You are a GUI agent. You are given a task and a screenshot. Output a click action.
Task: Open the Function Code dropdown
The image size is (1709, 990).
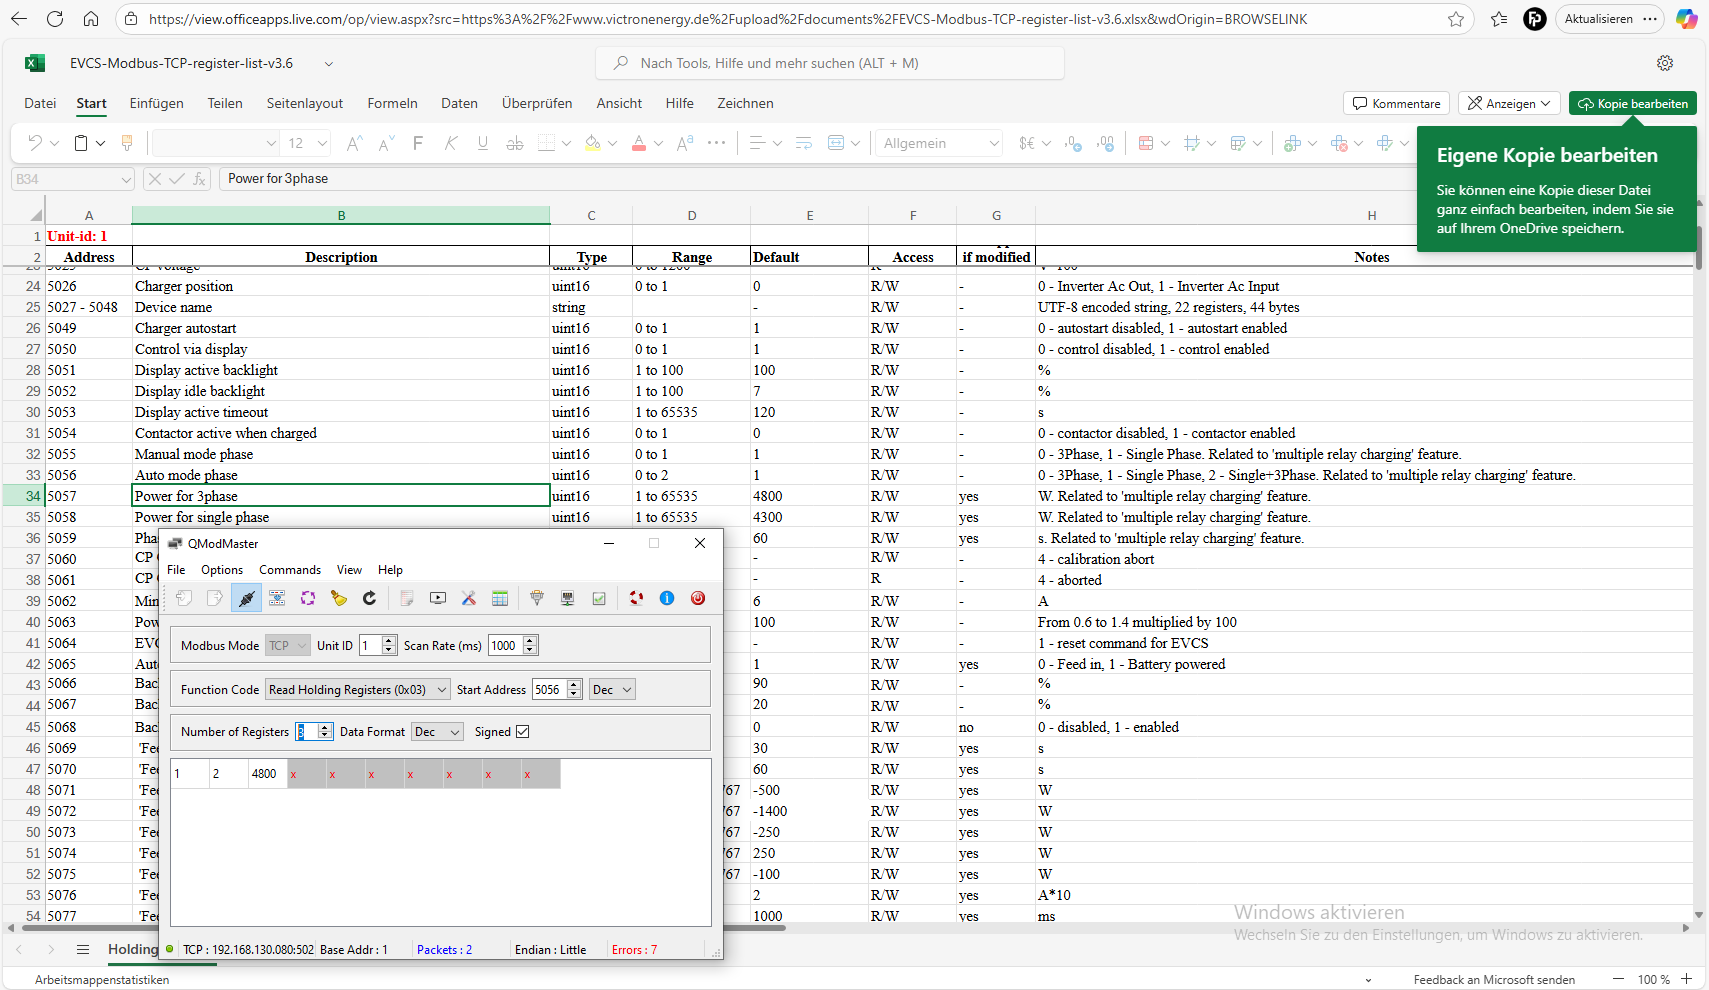(357, 689)
